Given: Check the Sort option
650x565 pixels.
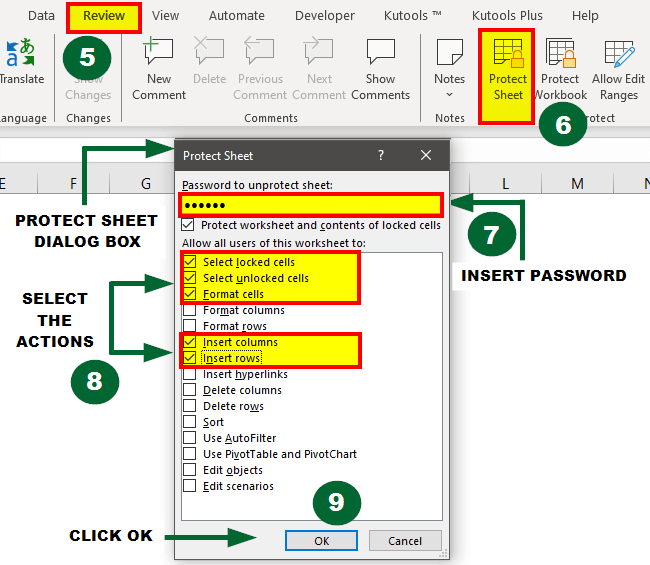Looking at the screenshot, I should (x=190, y=422).
